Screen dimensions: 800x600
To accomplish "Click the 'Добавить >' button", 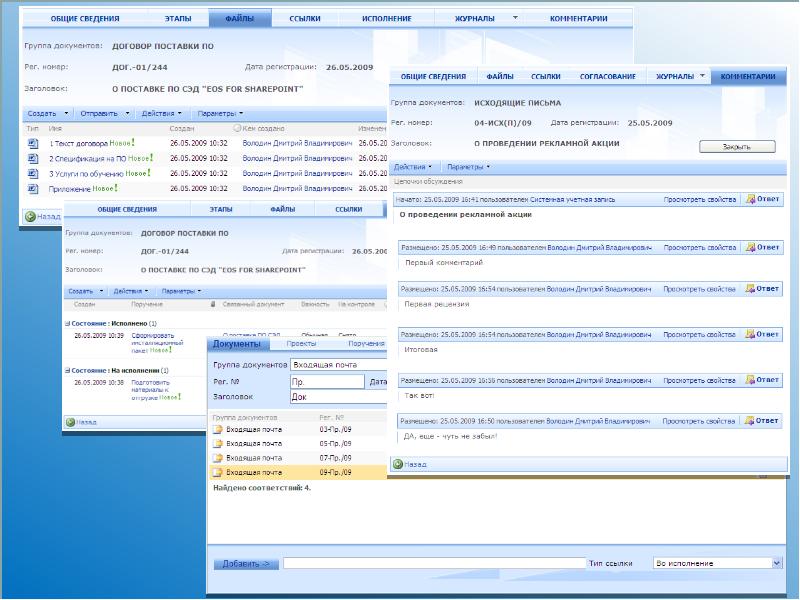I will coord(245,564).
